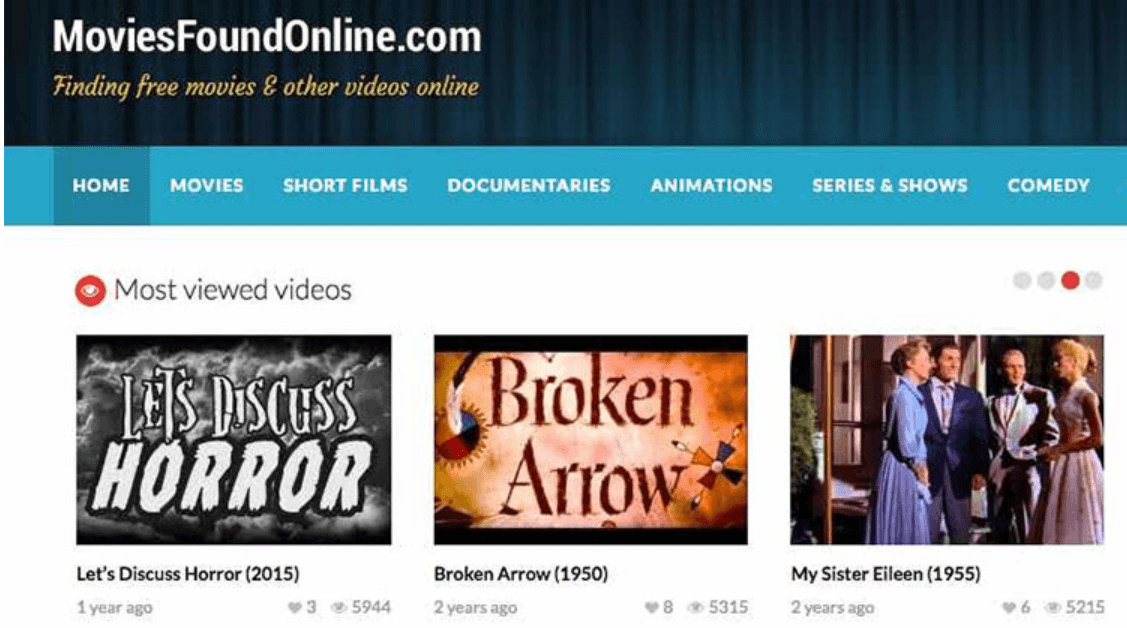Click My Sister Eileen (1955) title
The height and width of the screenshot is (628, 1127).
point(886,574)
